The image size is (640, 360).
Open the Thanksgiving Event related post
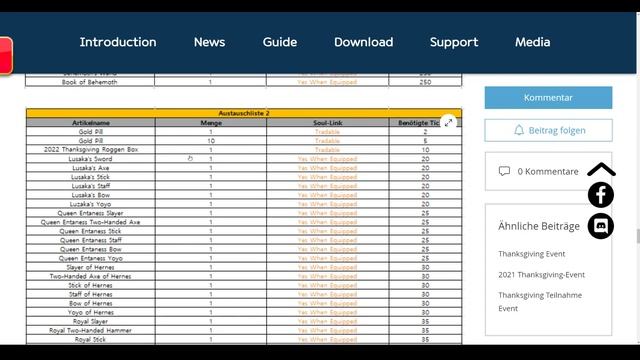tap(531, 254)
